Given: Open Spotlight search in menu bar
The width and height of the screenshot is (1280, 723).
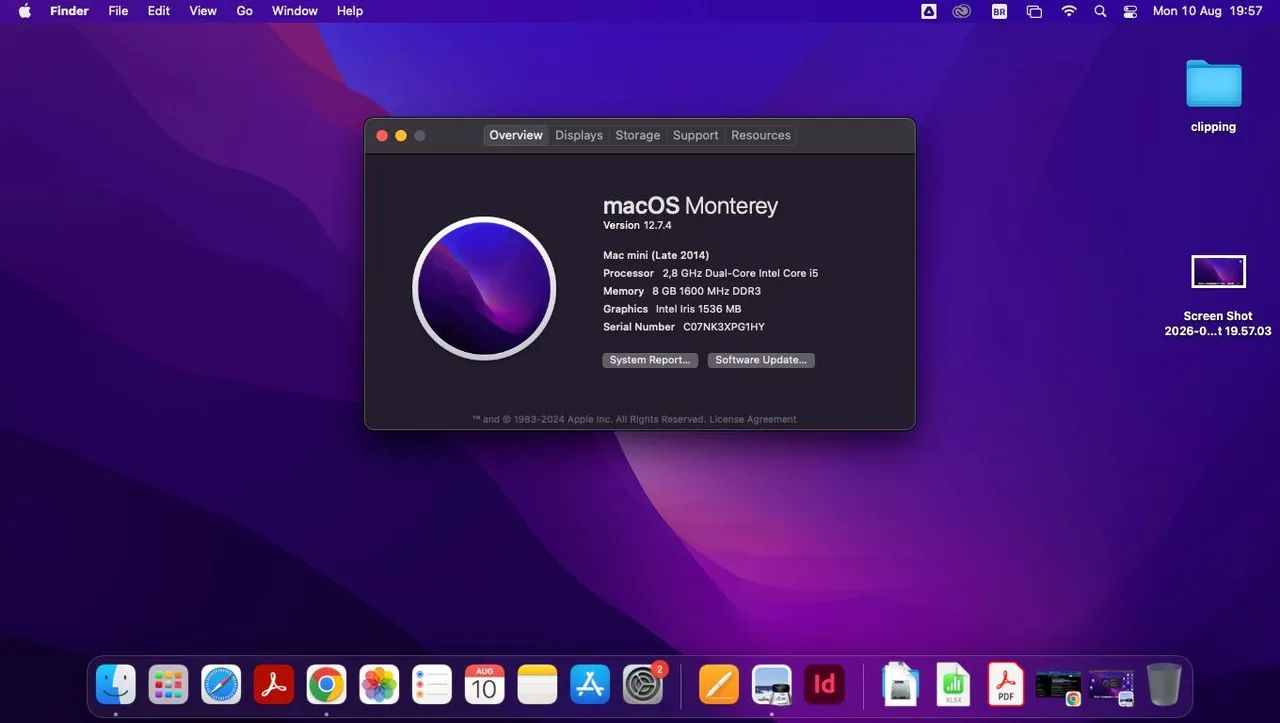Looking at the screenshot, I should point(1100,11).
